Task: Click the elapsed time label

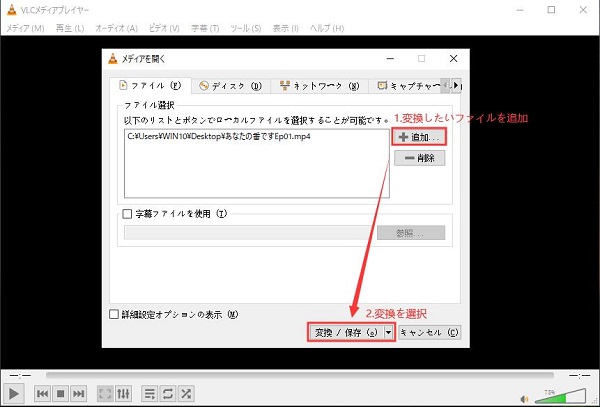Action: [x=20, y=376]
